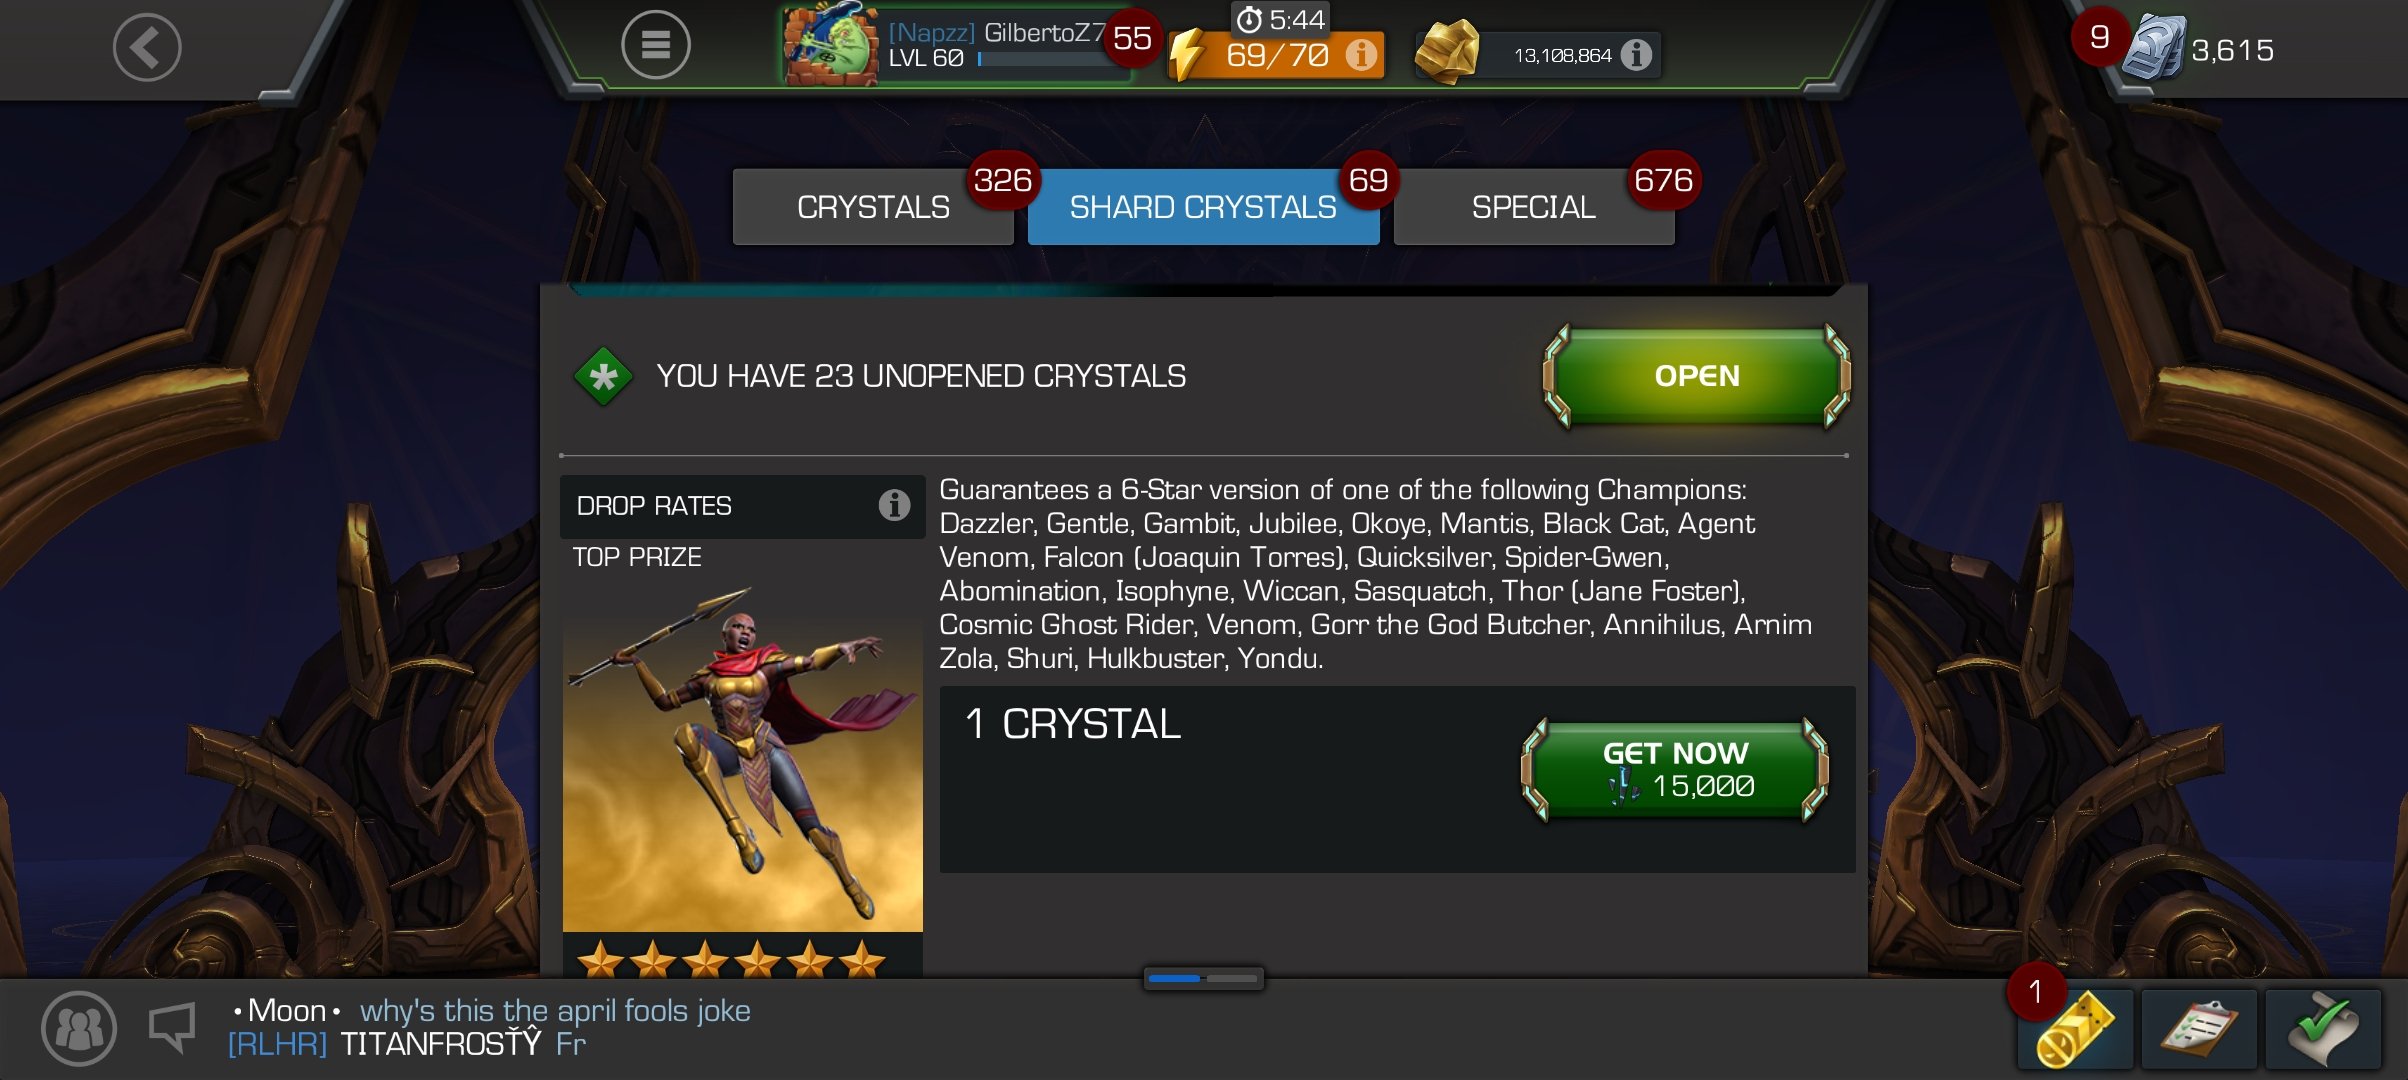Screen dimensions: 2408x1080
Task: Go back with the arrow icon
Action: 147,47
